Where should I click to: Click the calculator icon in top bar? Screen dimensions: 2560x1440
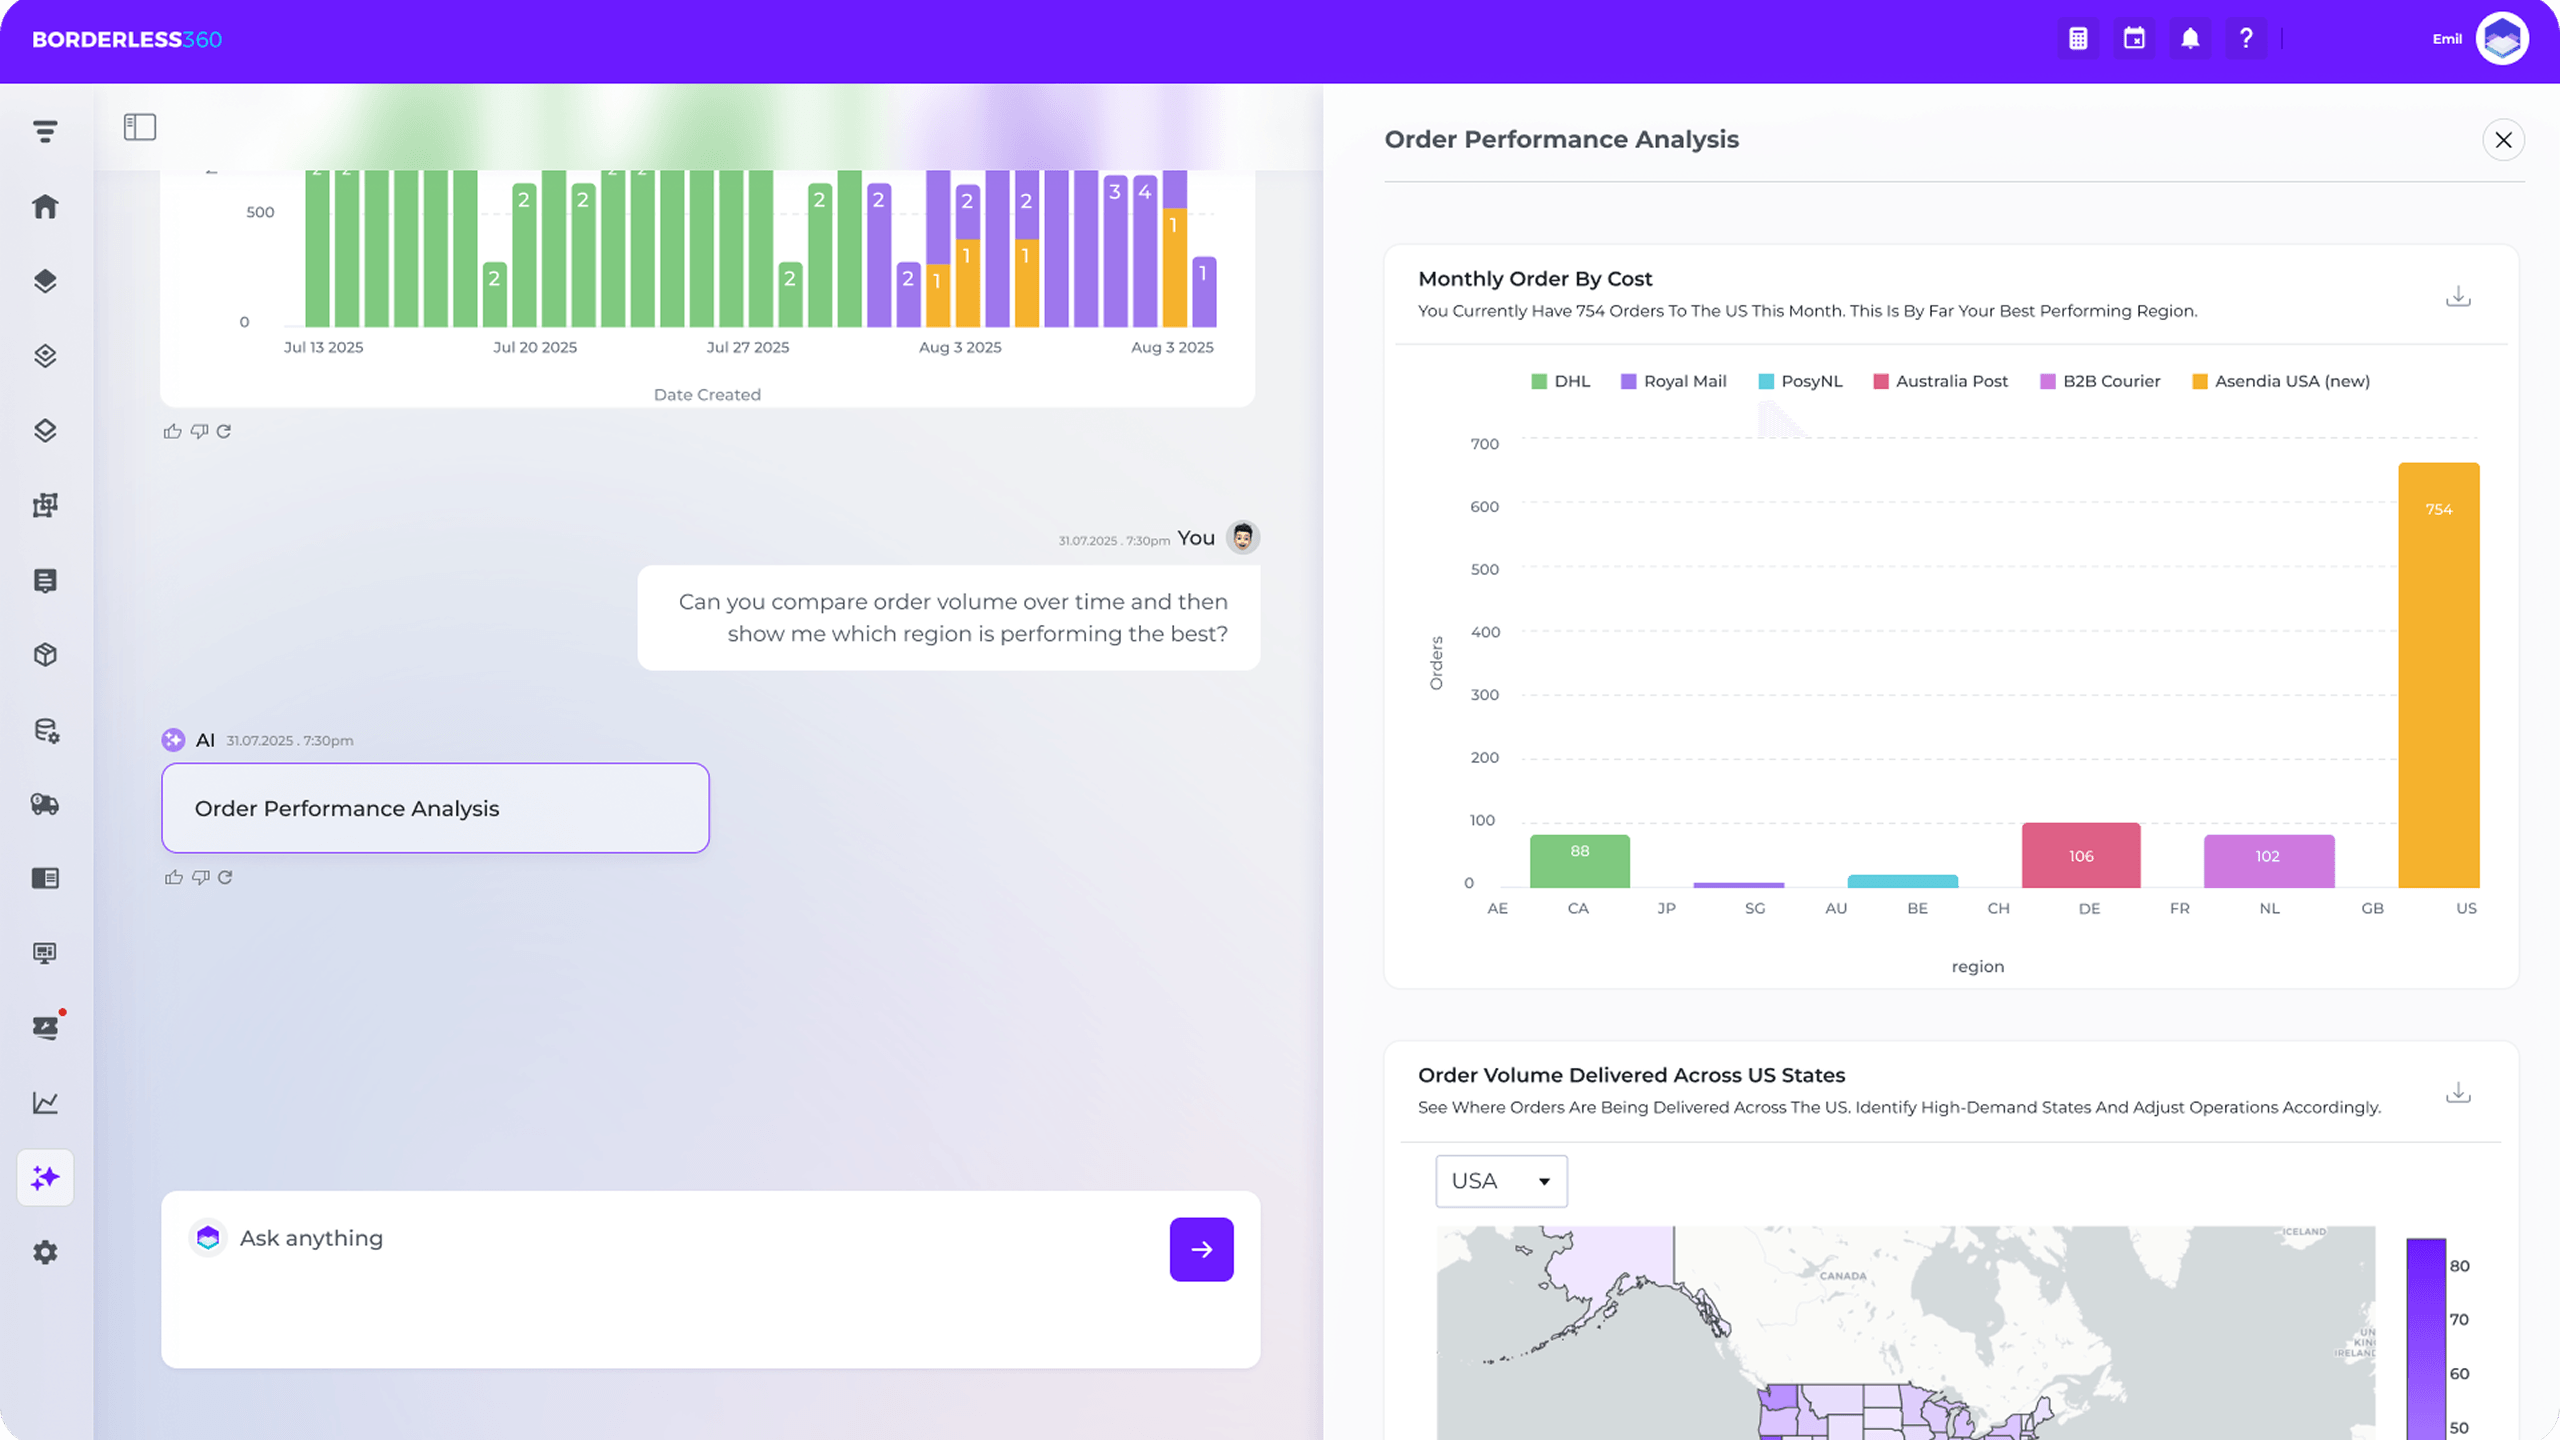coord(2078,39)
